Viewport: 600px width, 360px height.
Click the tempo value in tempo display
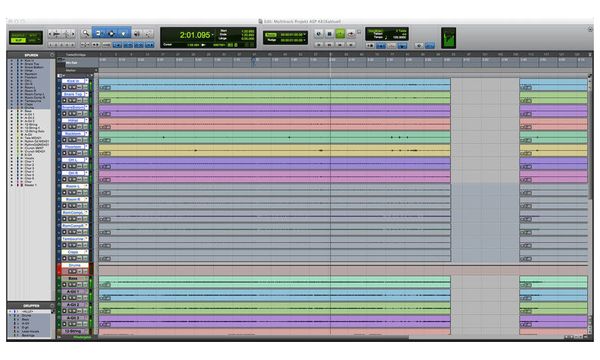tap(400, 37)
